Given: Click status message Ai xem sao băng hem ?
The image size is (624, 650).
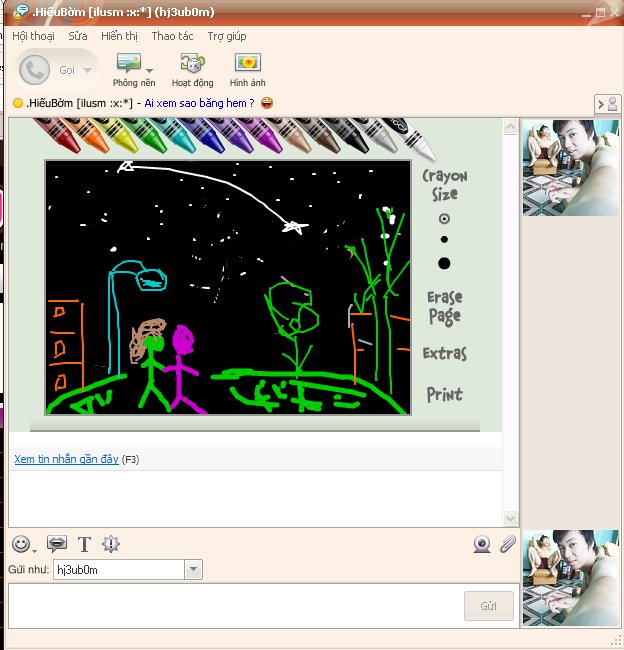Looking at the screenshot, I should [x=199, y=103].
